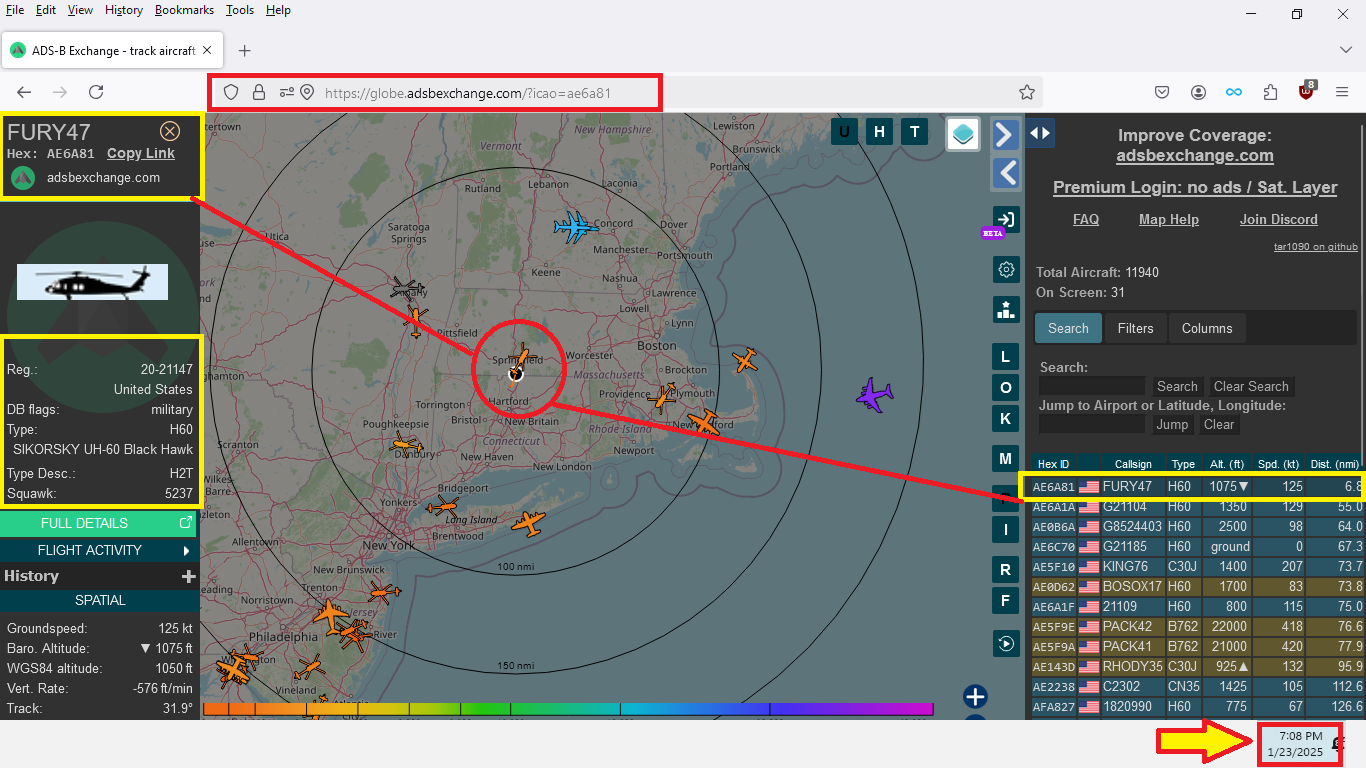This screenshot has height=768, width=1366.
Task: Toggle the R map button
Action: coord(1005,570)
